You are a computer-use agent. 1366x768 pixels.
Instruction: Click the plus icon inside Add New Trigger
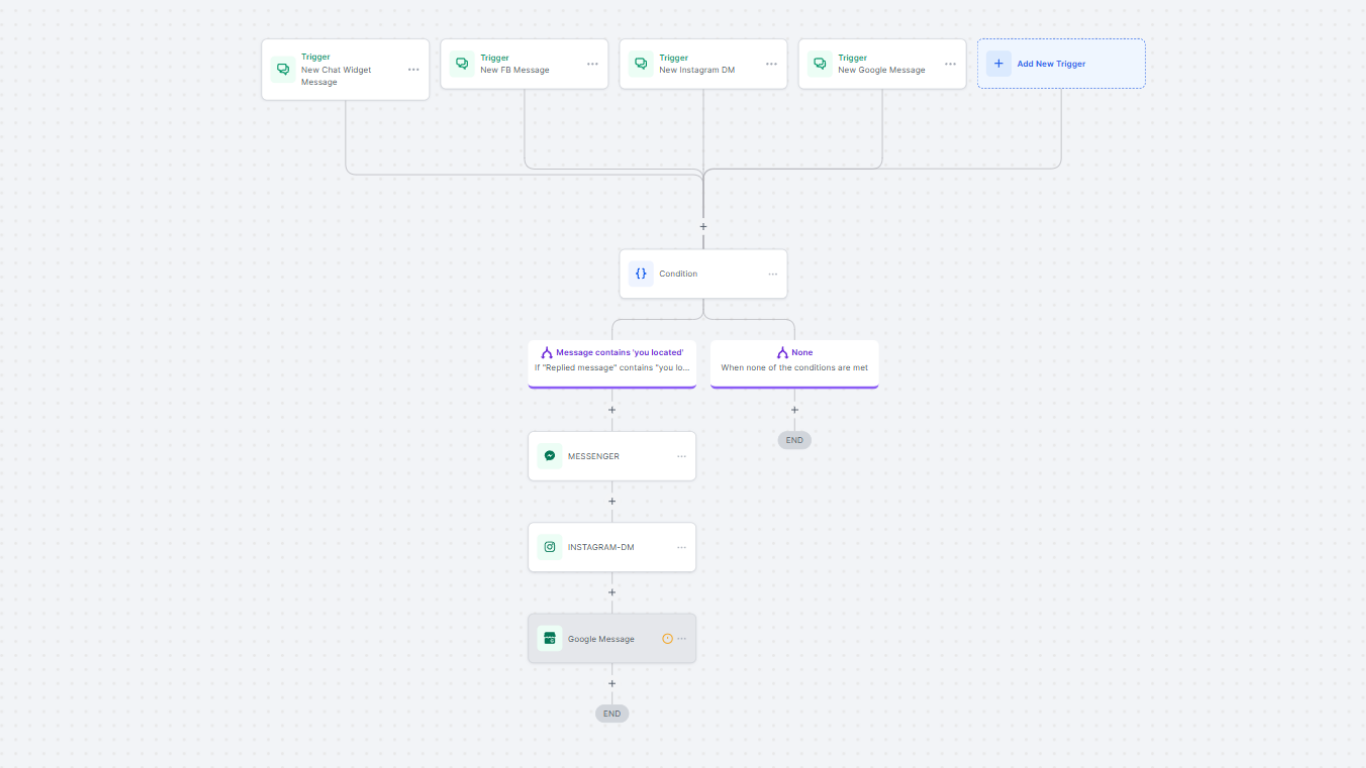tap(998, 63)
